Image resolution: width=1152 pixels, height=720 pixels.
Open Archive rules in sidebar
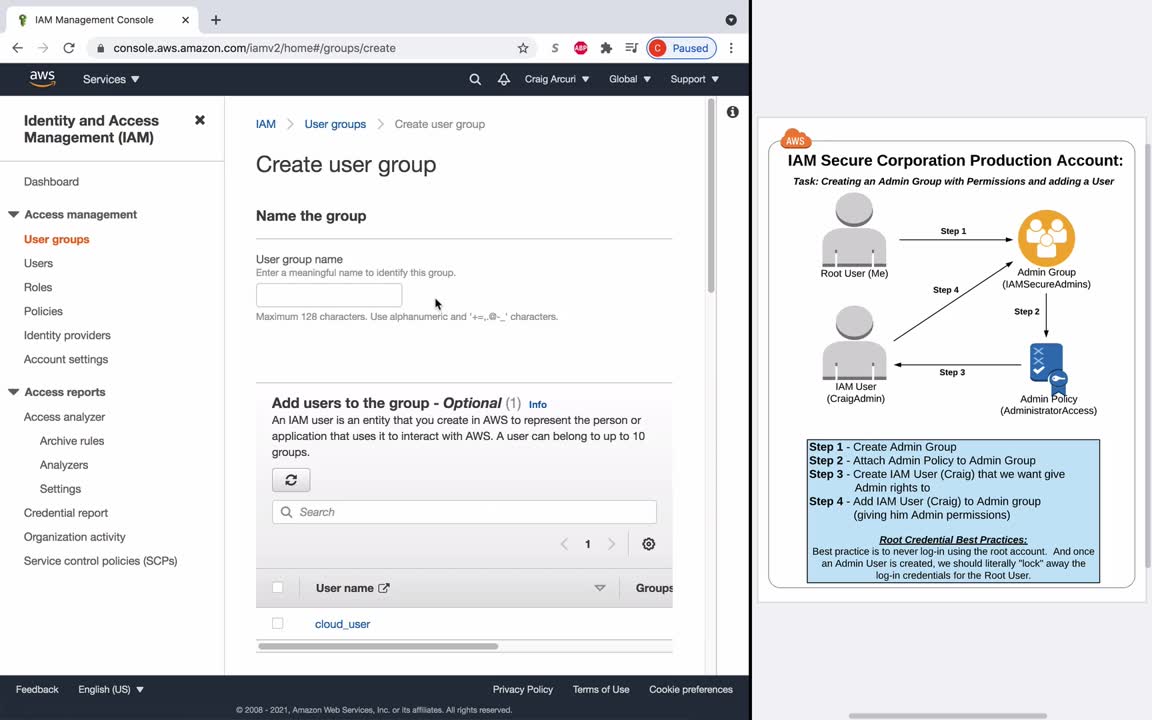(72, 441)
